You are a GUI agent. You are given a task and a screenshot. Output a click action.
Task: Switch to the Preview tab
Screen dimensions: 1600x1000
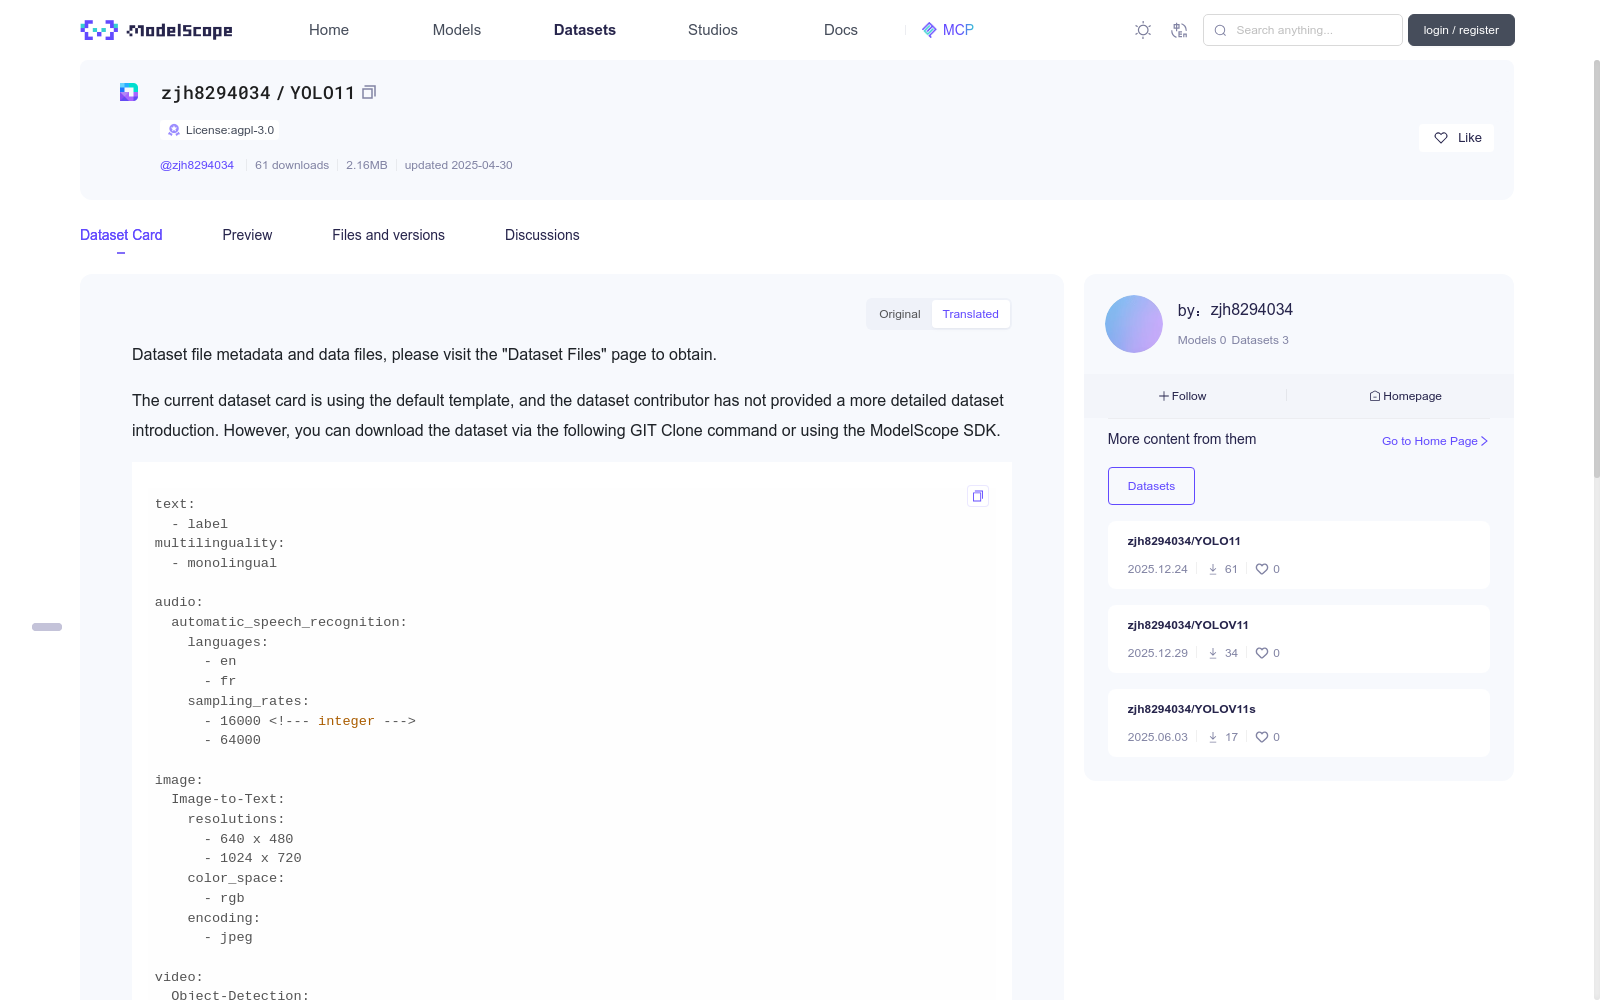(x=247, y=235)
